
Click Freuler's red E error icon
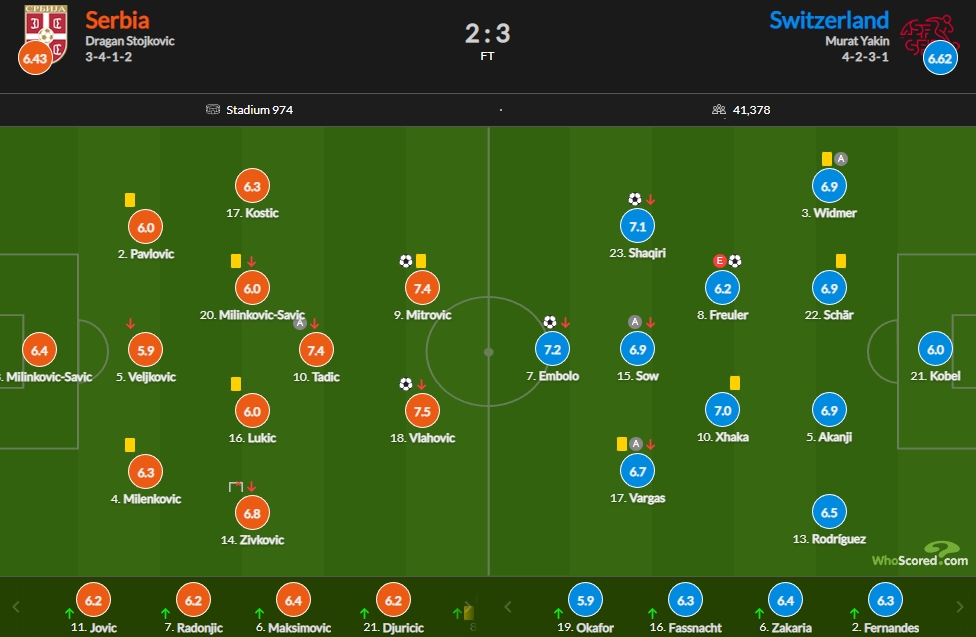720,261
